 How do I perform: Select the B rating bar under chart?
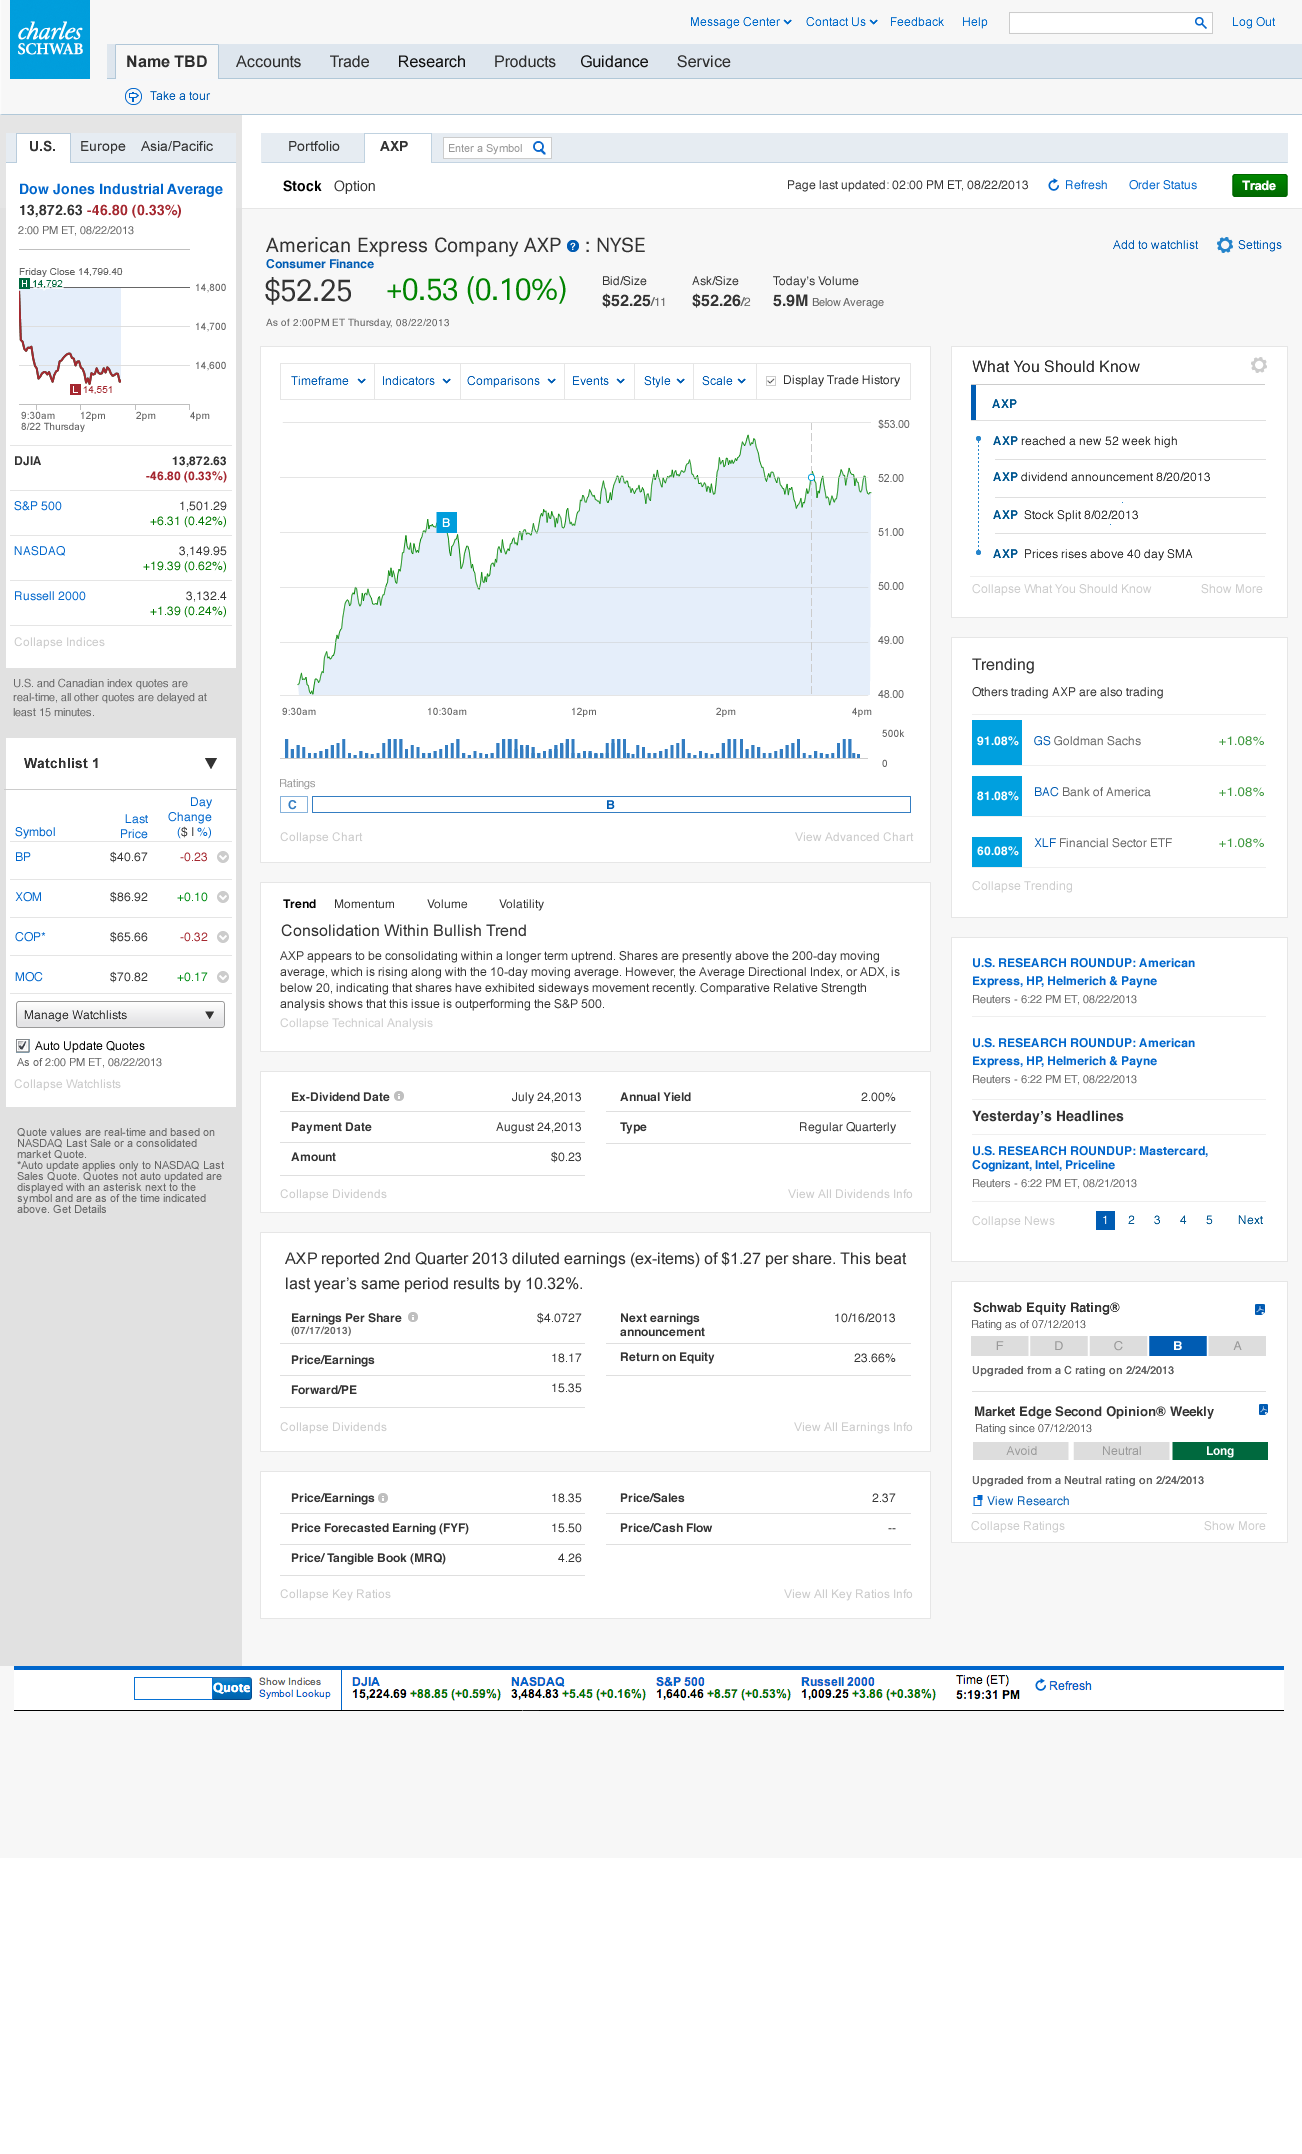tap(610, 805)
